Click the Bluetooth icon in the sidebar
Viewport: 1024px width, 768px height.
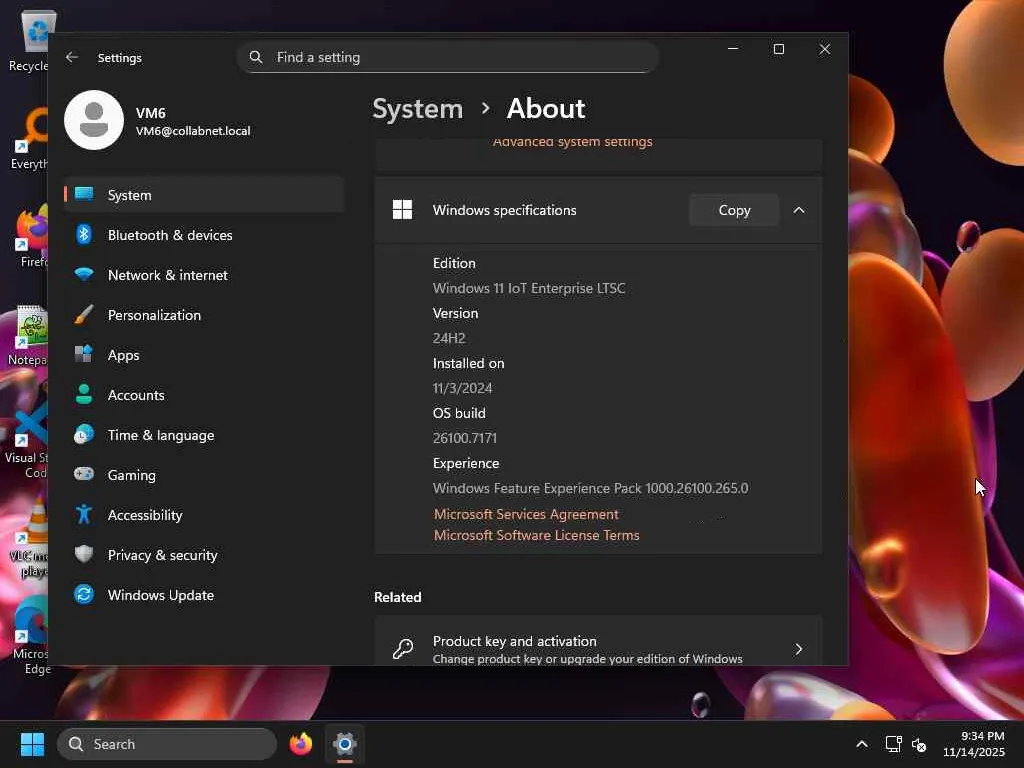[x=84, y=234]
